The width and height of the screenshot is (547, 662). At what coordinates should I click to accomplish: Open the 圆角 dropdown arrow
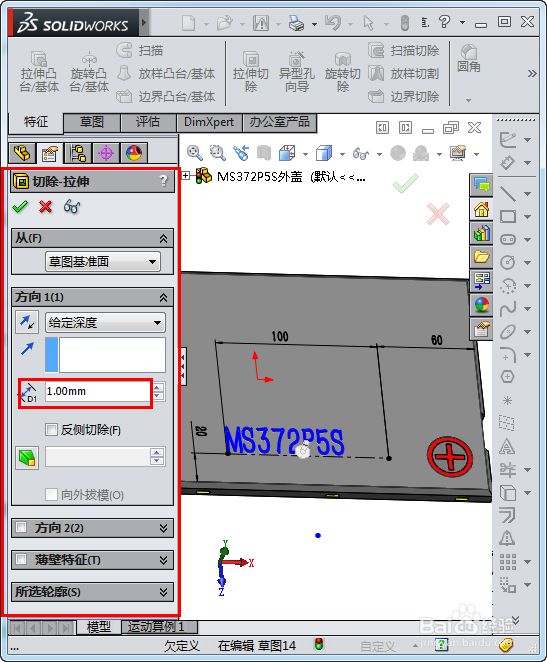tap(468, 100)
